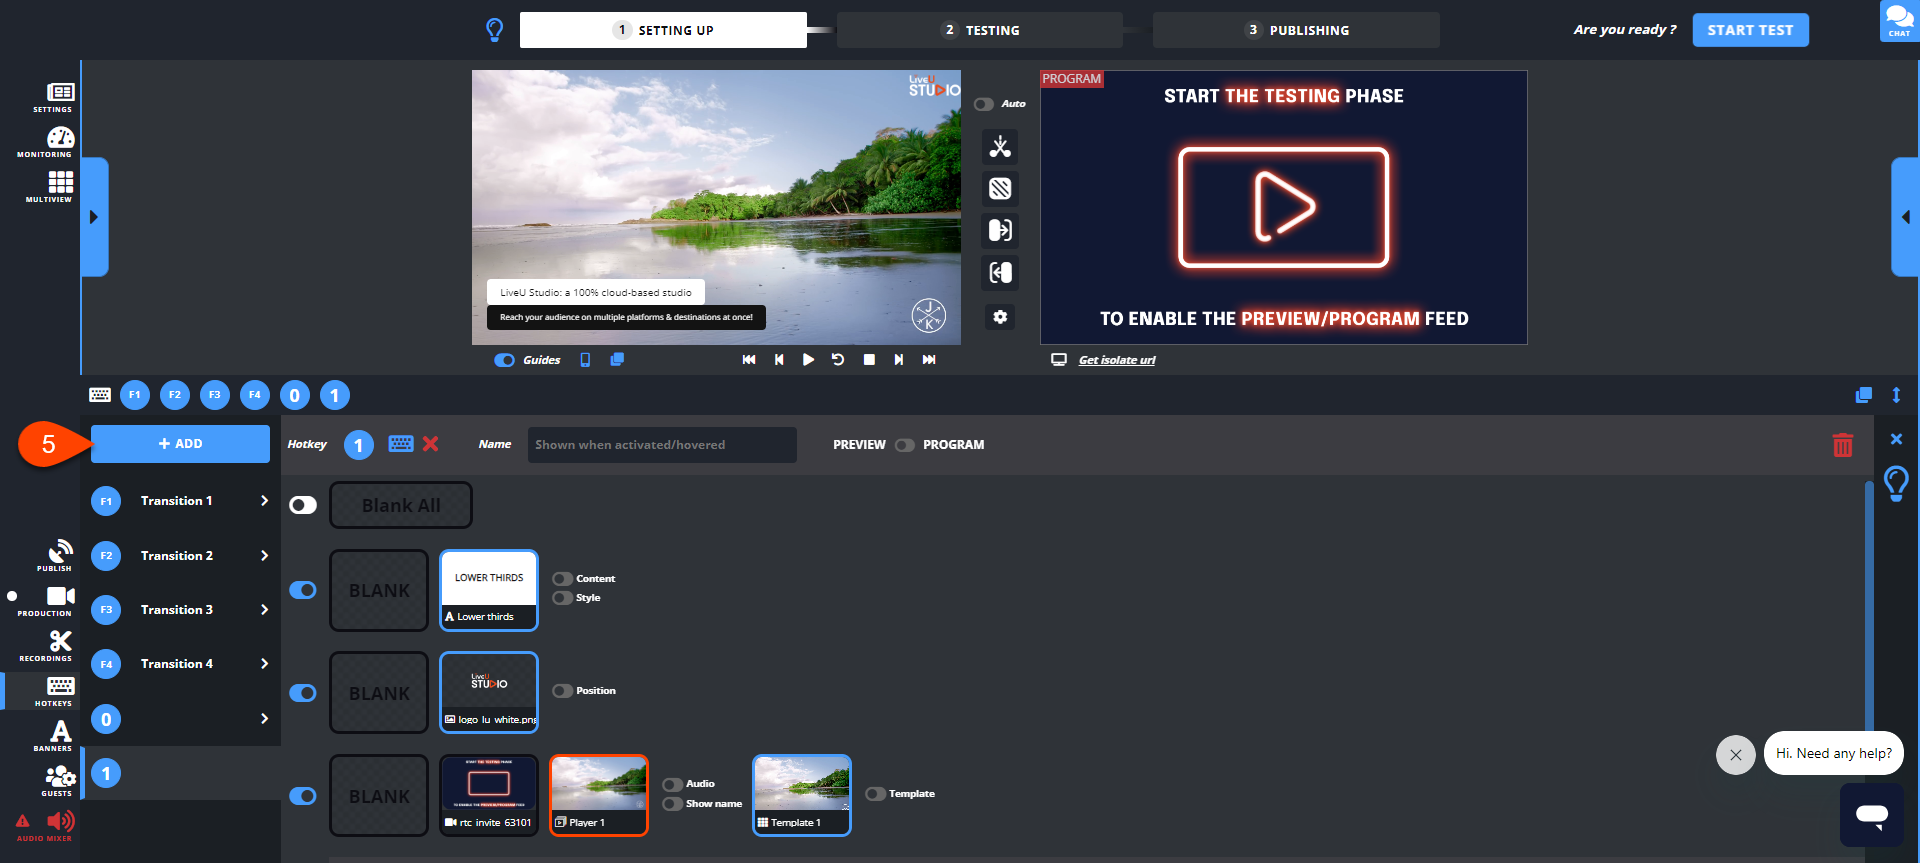Enable the Auto transition toggle
The image size is (1920, 863).
coord(984,104)
